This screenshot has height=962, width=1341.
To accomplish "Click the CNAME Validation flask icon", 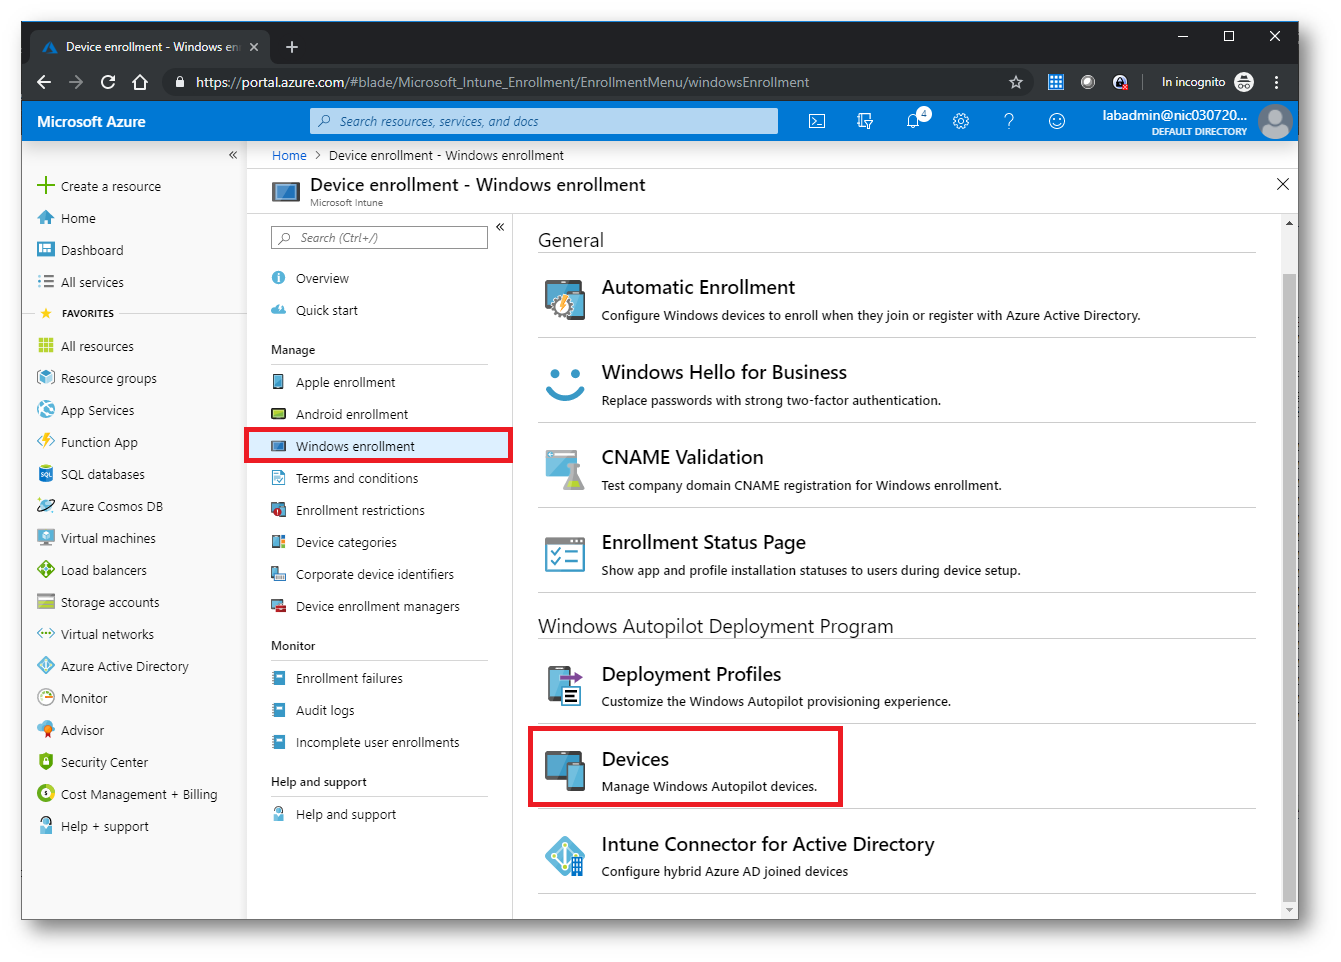I will tap(565, 470).
